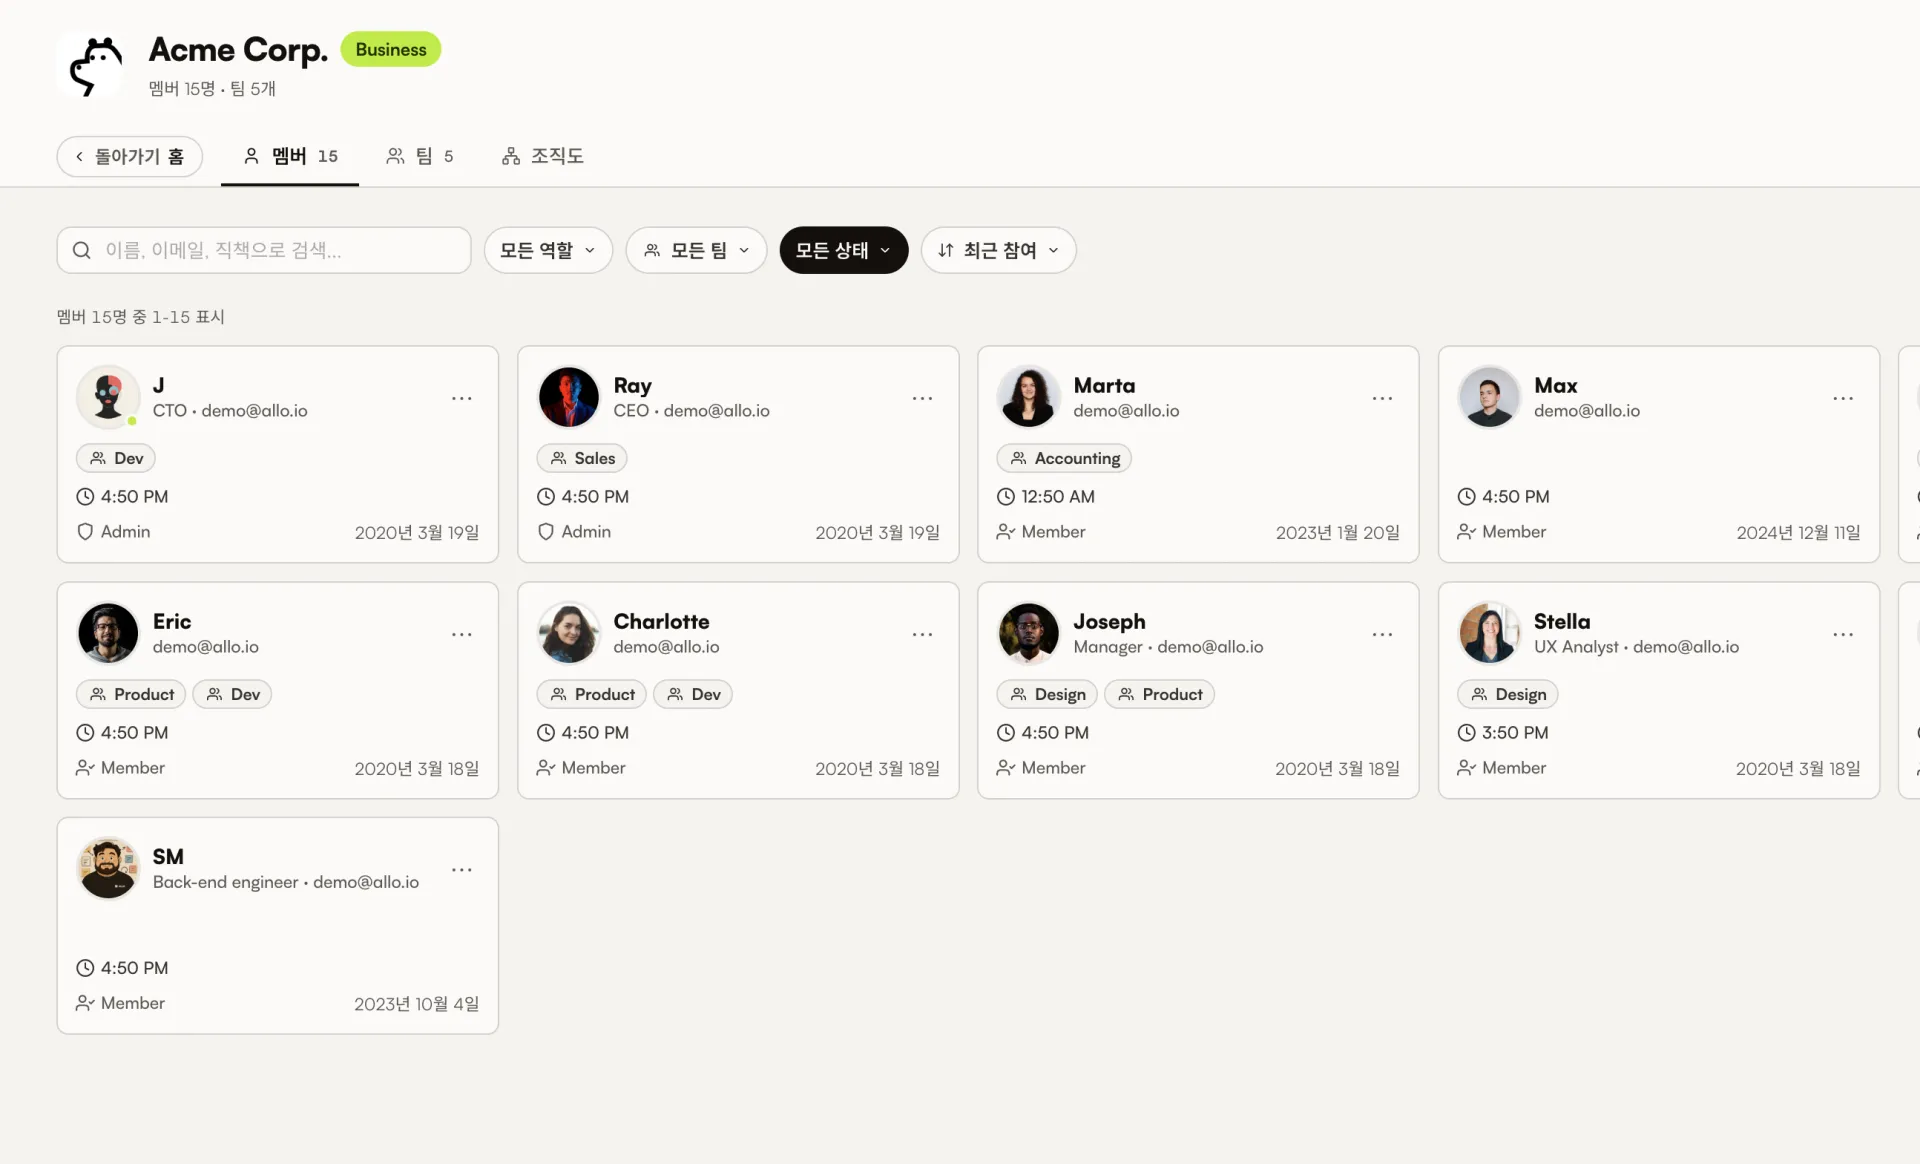1920x1164 pixels.
Task: Open the more options menu on SM's card
Action: pos(461,870)
